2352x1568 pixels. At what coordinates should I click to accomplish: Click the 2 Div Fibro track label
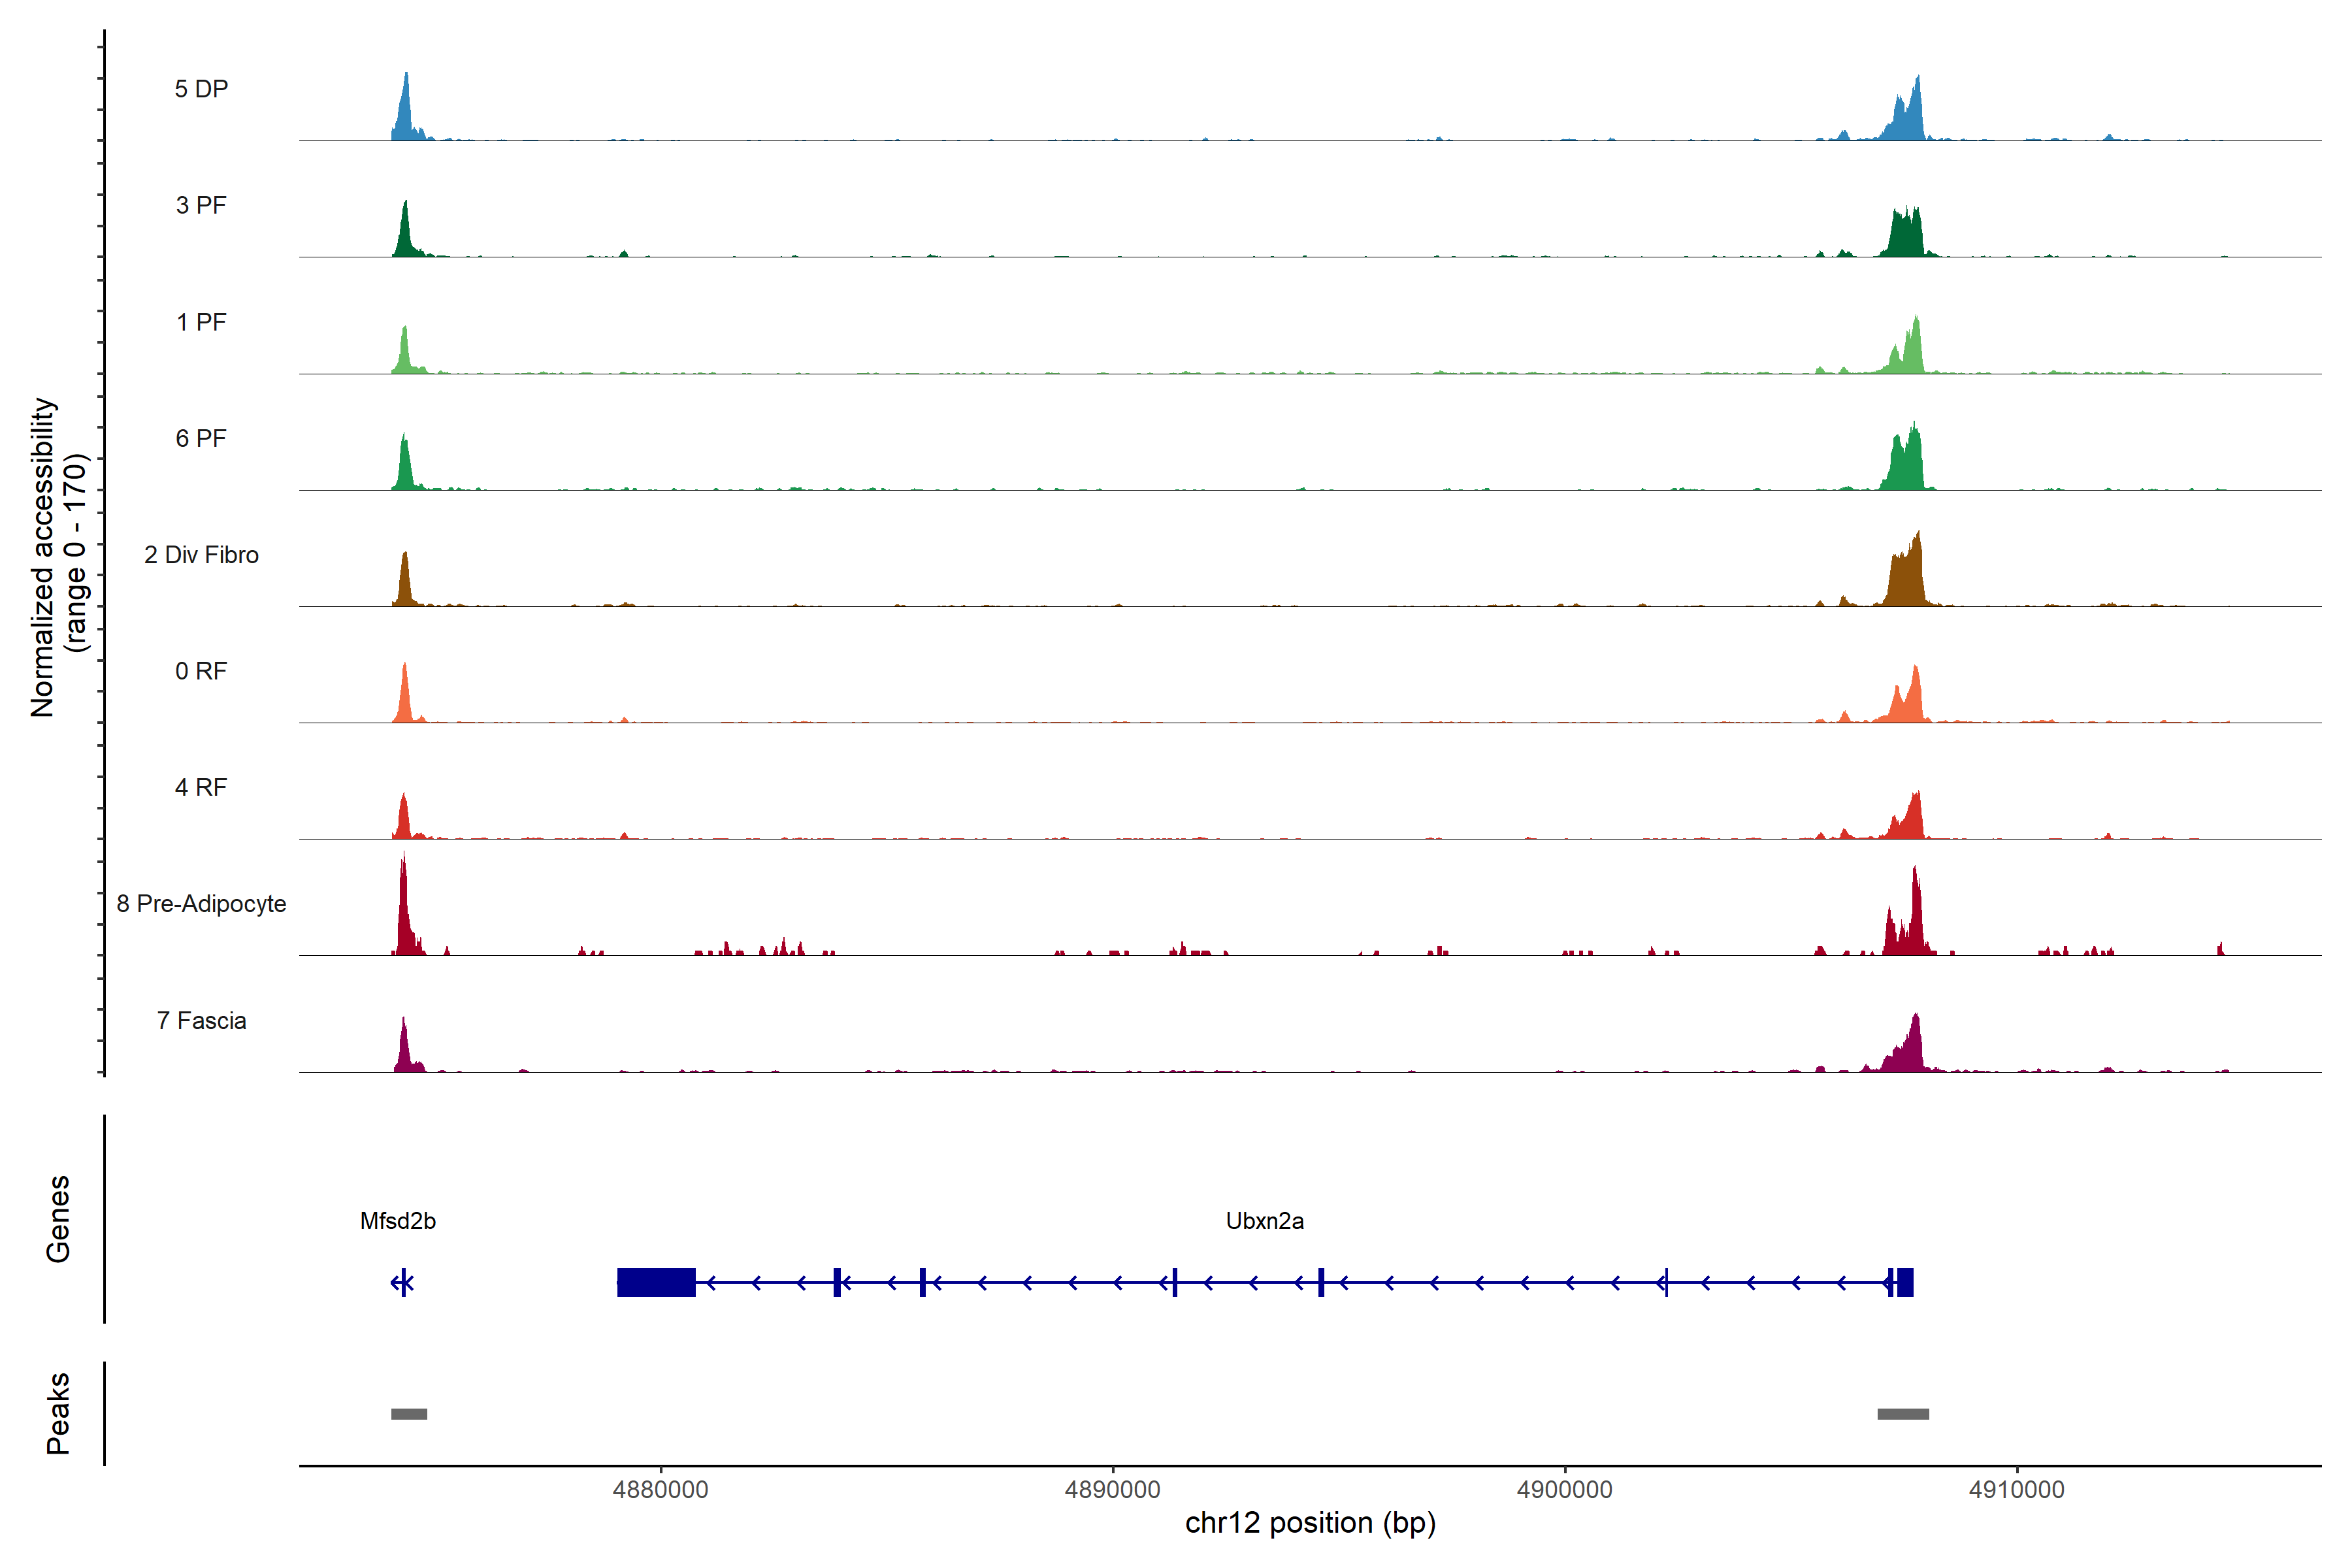pos(201,555)
